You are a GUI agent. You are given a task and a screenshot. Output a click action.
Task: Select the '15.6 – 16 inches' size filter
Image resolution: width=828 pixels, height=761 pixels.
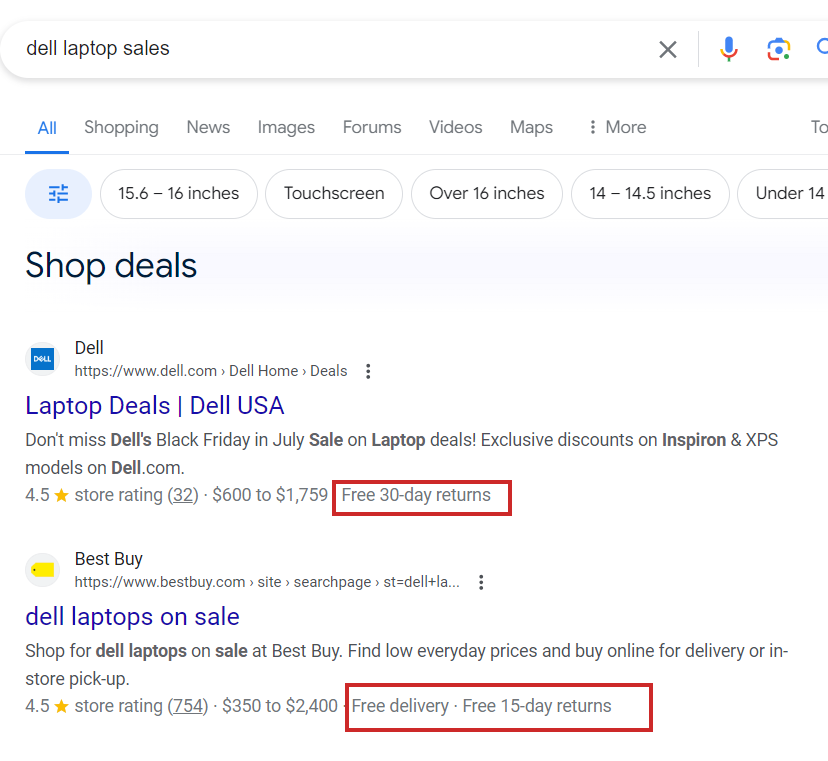coord(178,194)
